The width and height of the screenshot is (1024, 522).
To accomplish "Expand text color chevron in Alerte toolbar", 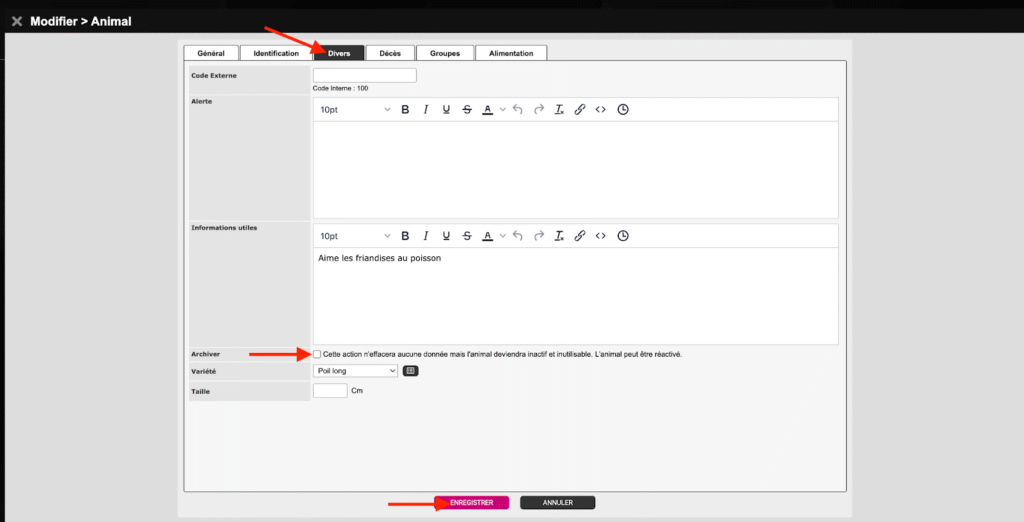I will 502,109.
